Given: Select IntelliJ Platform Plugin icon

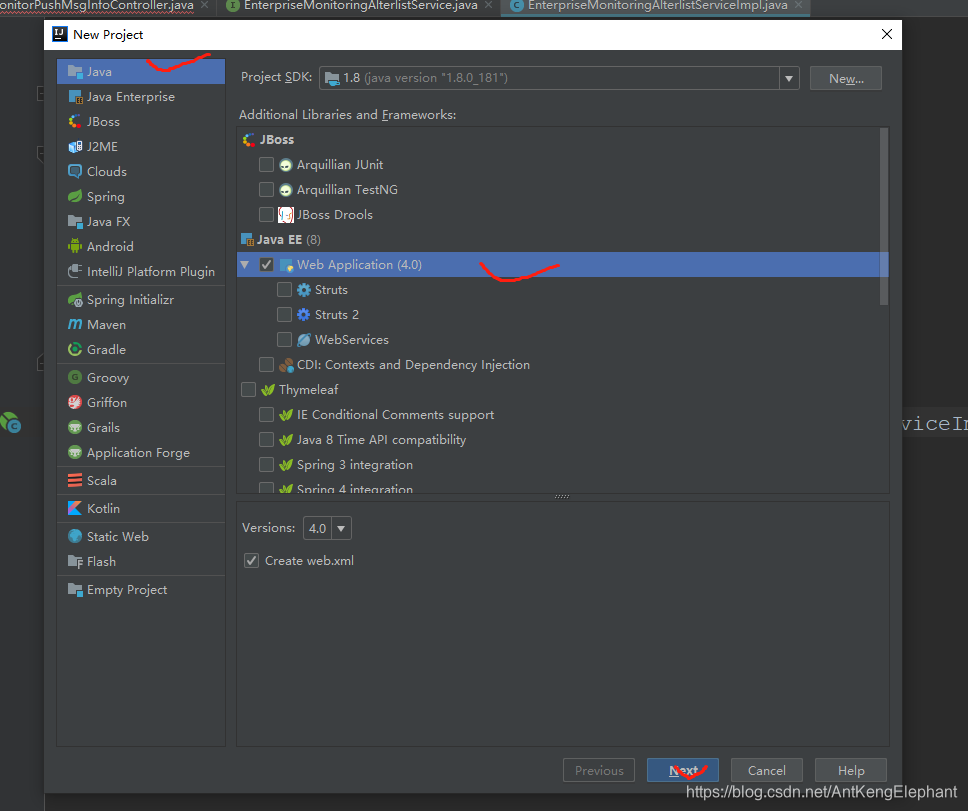Looking at the screenshot, I should (75, 272).
